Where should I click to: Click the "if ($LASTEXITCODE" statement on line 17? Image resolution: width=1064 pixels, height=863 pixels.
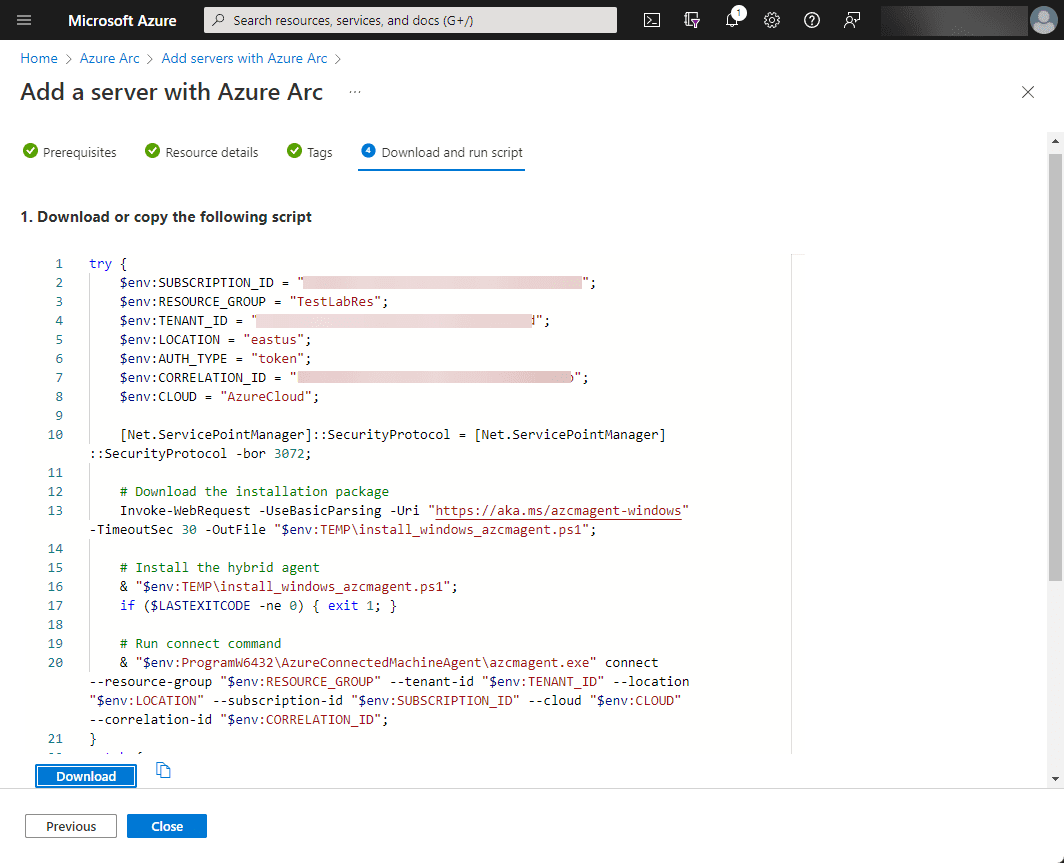pyautogui.click(x=185, y=606)
